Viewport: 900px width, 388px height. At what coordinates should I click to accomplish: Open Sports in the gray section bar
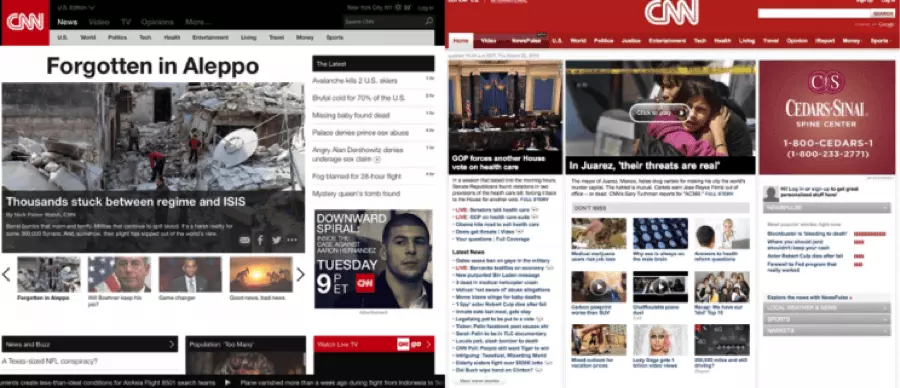(x=335, y=37)
